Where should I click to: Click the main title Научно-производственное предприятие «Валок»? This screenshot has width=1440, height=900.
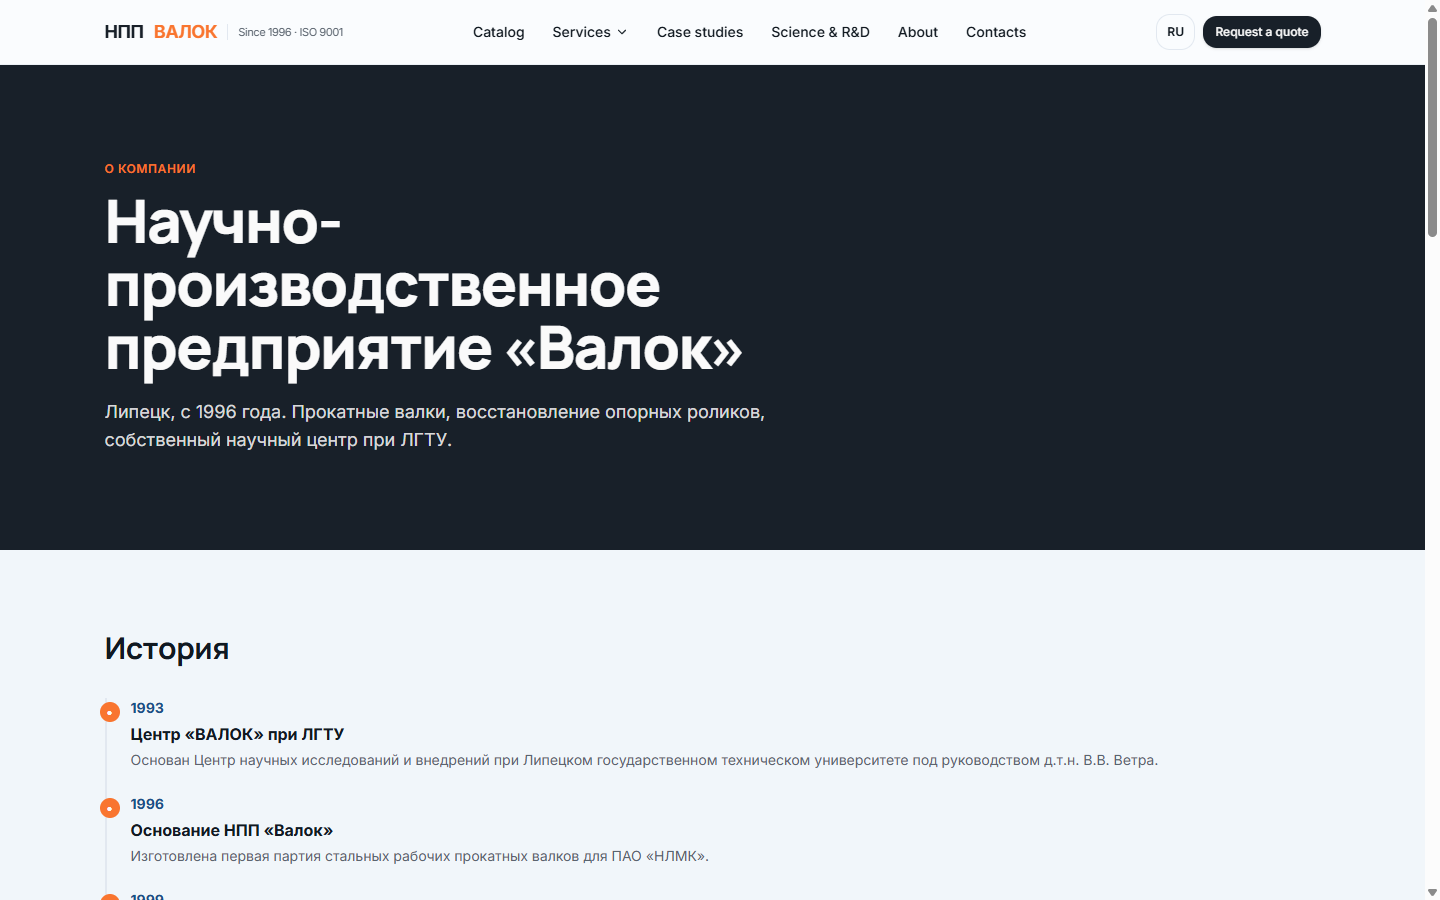pos(424,285)
